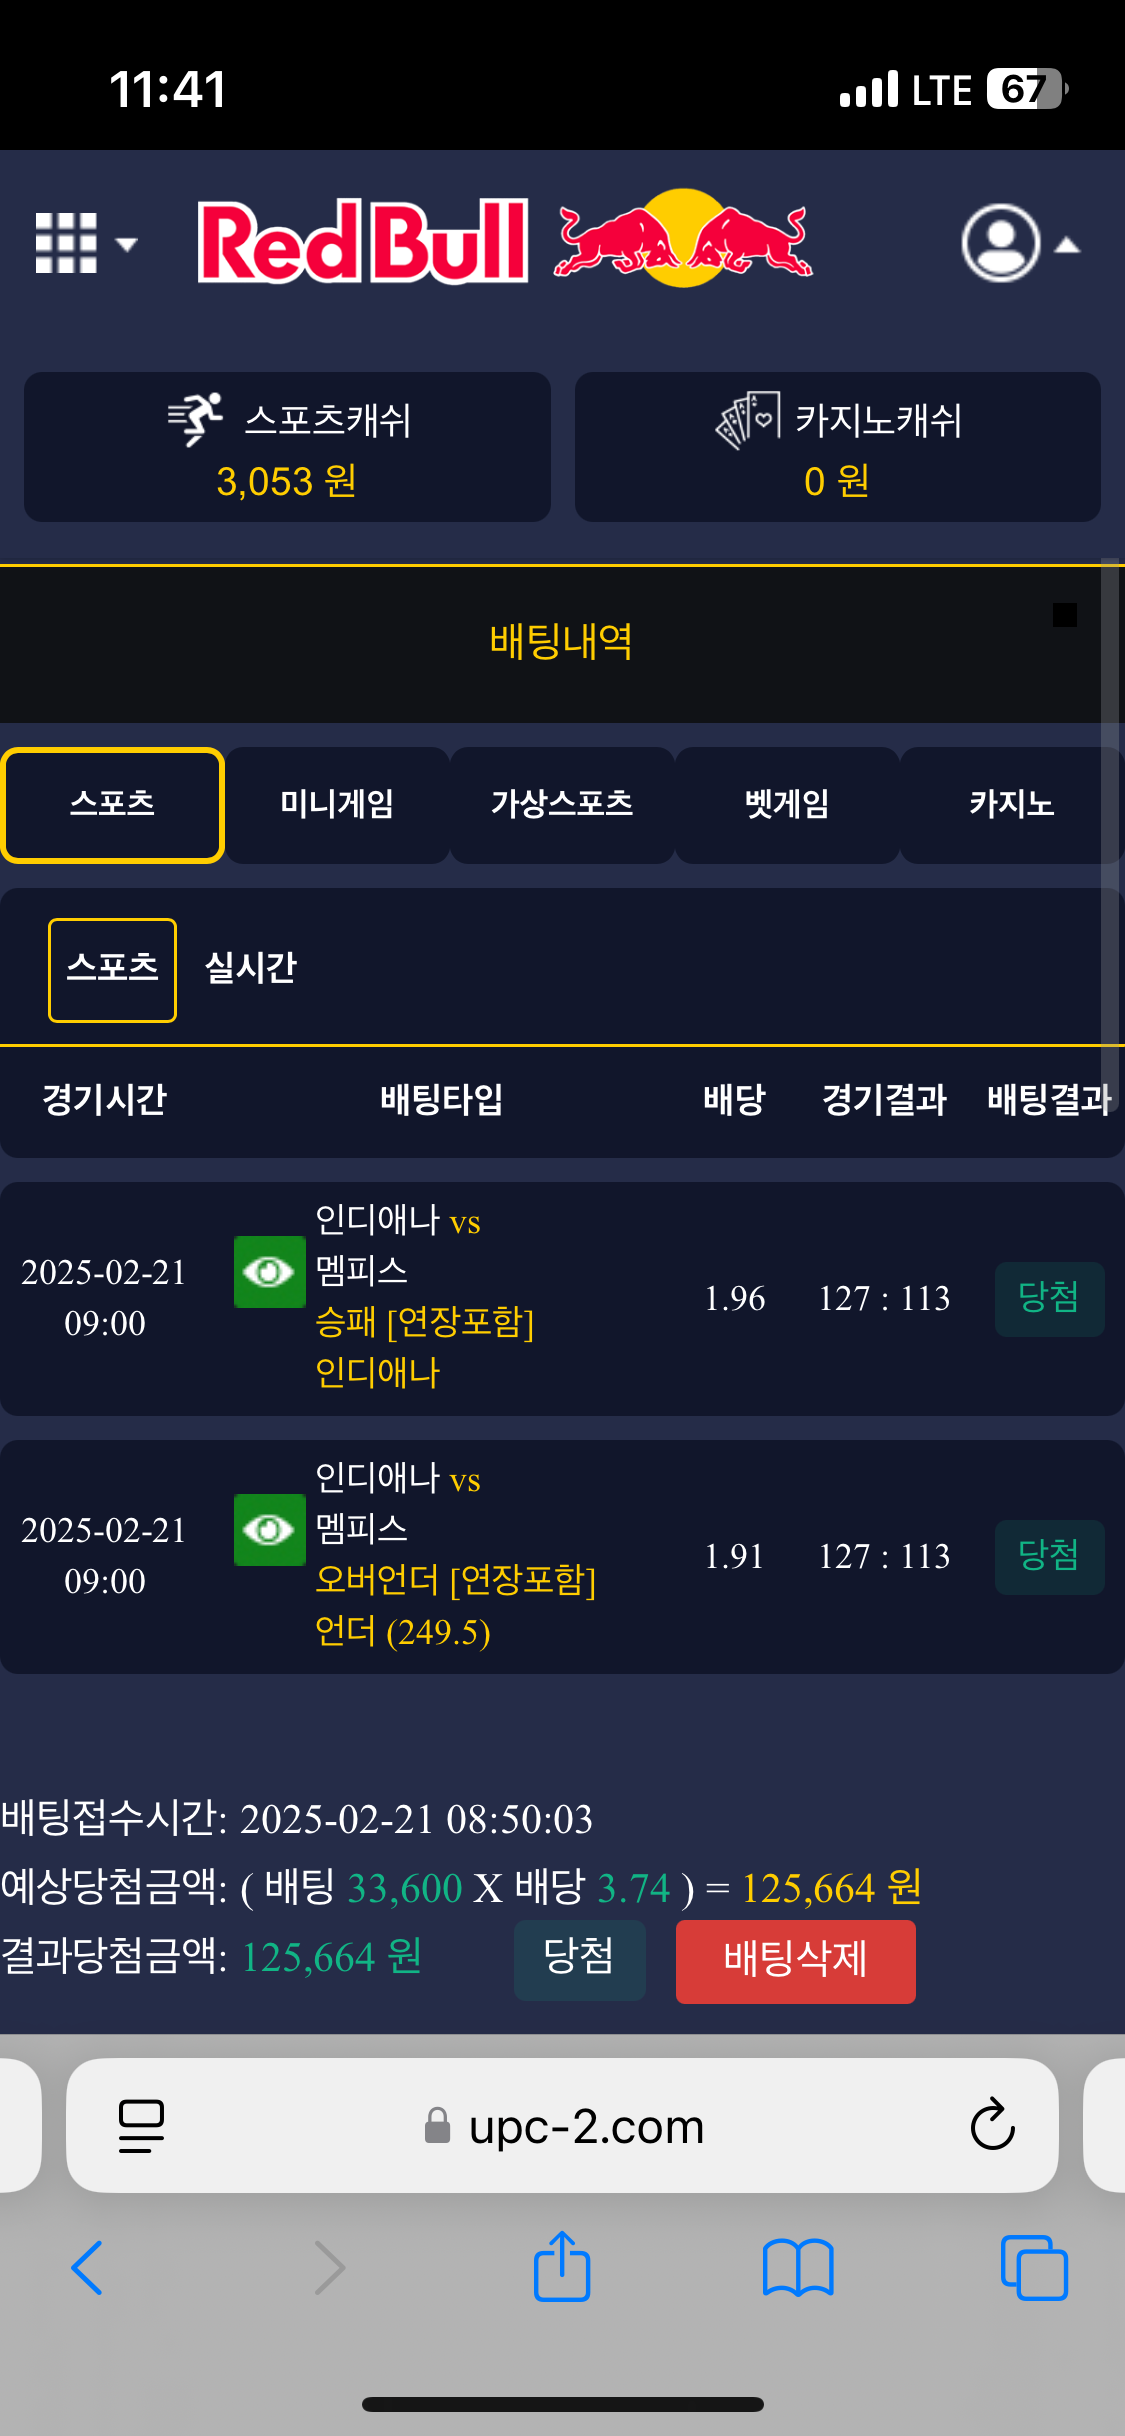Select the 실시간 sub-tab
Image resolution: width=1125 pixels, height=2436 pixels.
[x=251, y=969]
